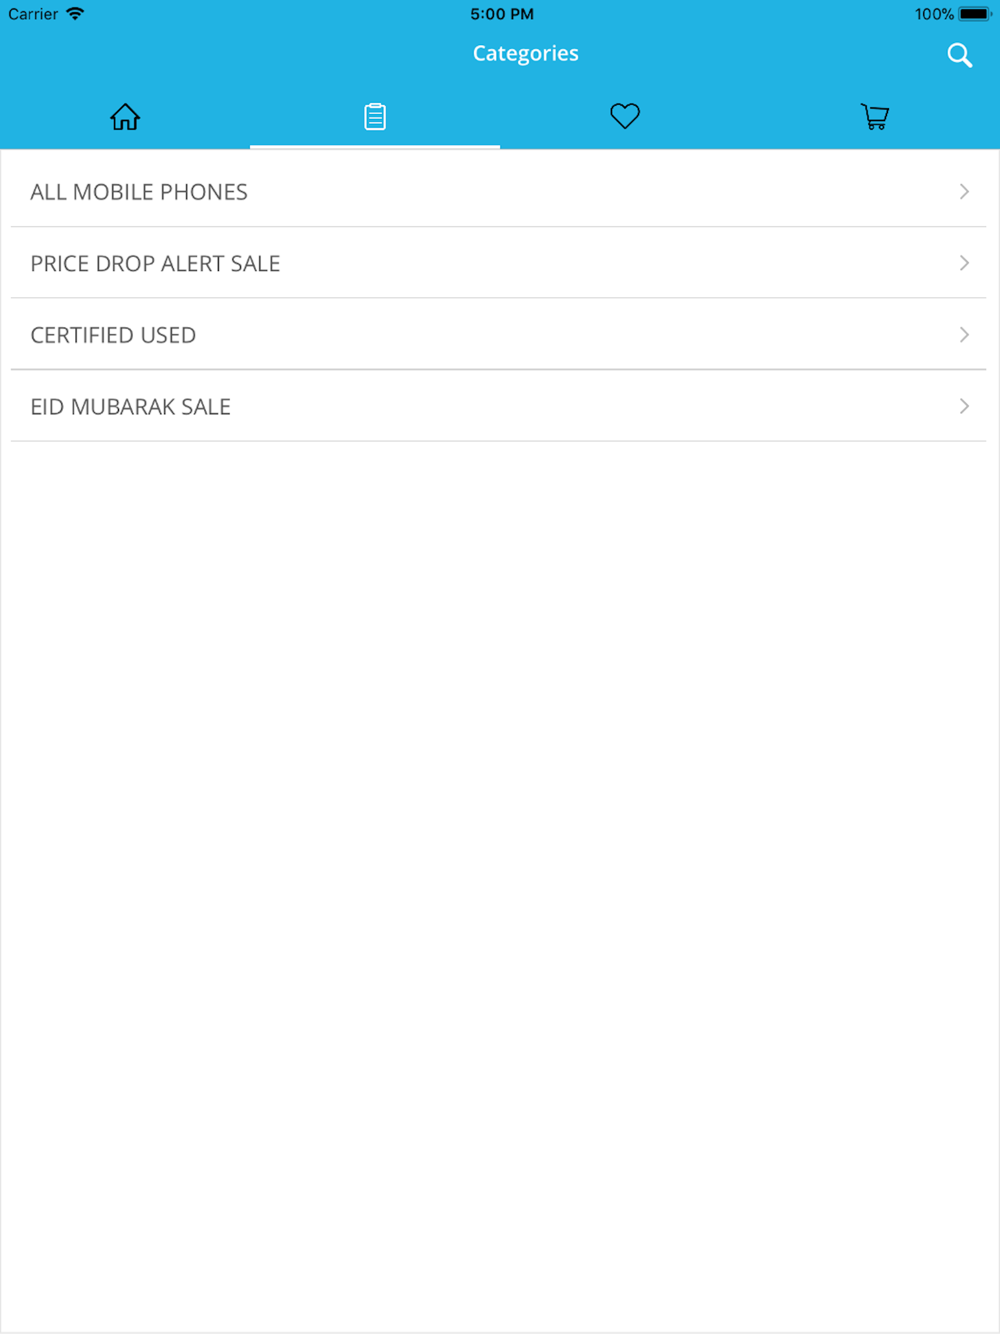1000x1334 pixels.
Task: Expand chevron beside CERTIFIED USED
Action: [x=964, y=335]
